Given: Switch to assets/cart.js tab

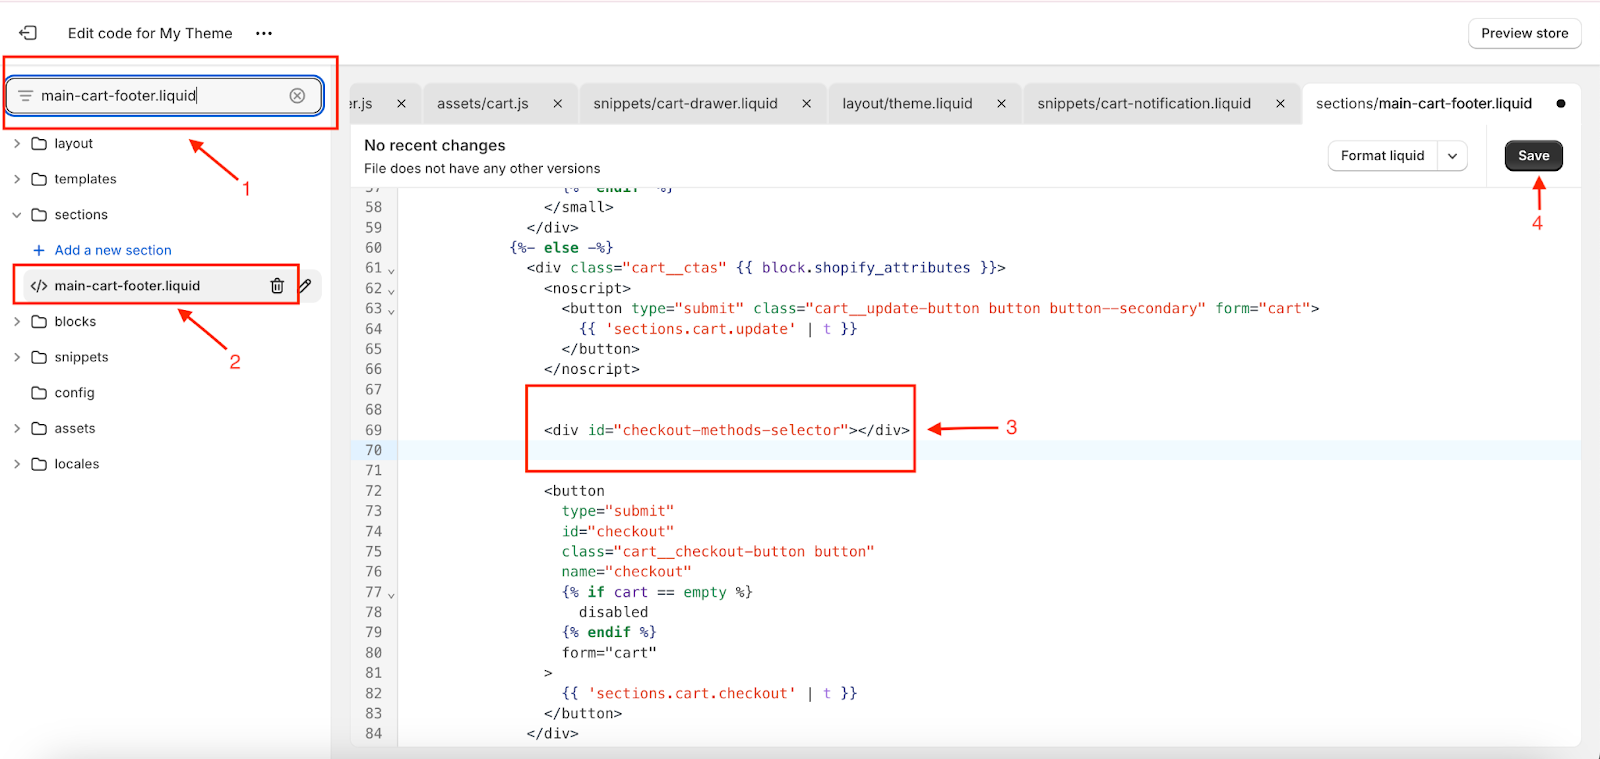Looking at the screenshot, I should coord(483,103).
